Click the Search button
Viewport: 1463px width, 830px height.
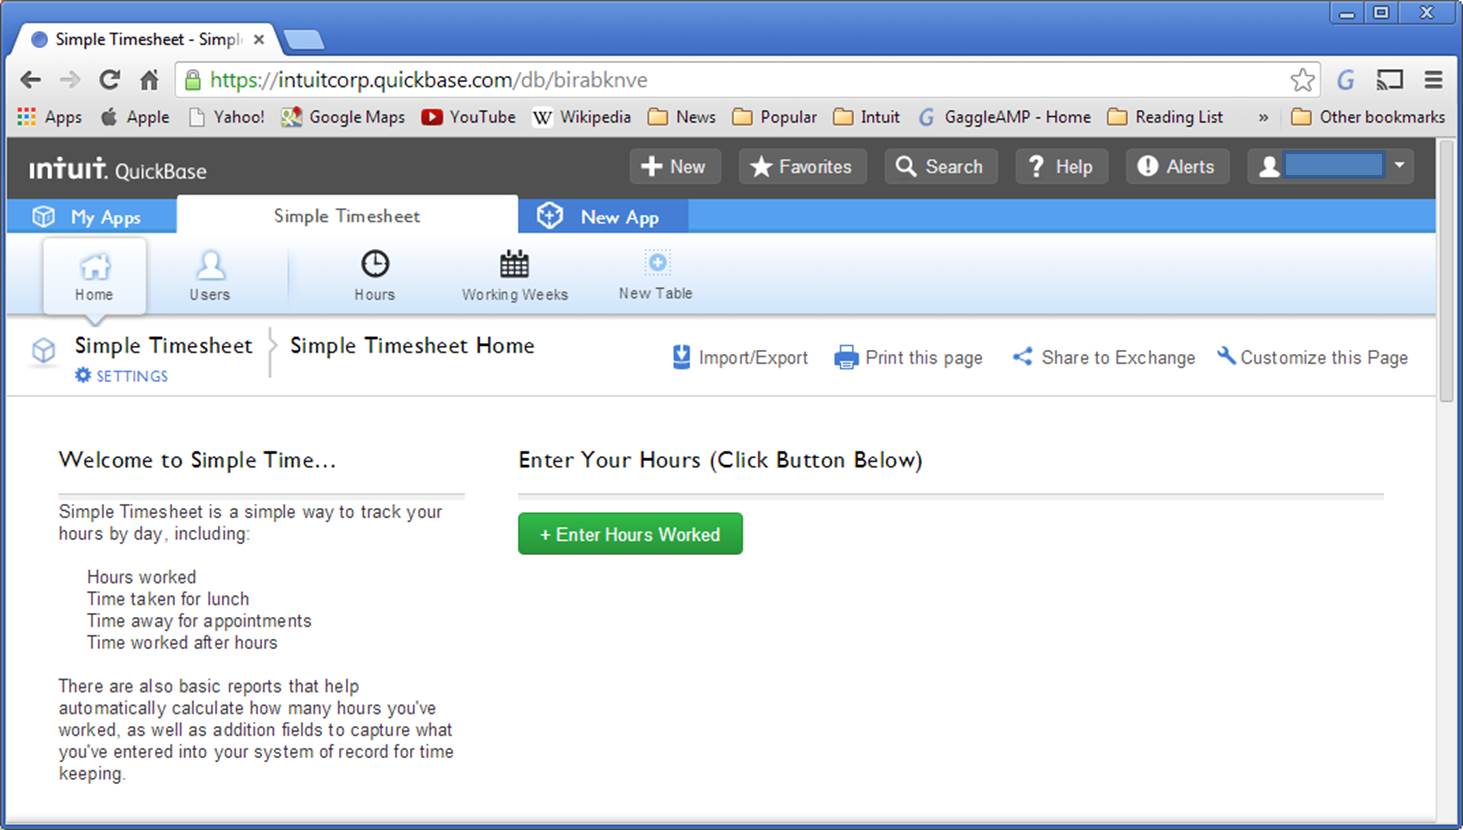(940, 167)
